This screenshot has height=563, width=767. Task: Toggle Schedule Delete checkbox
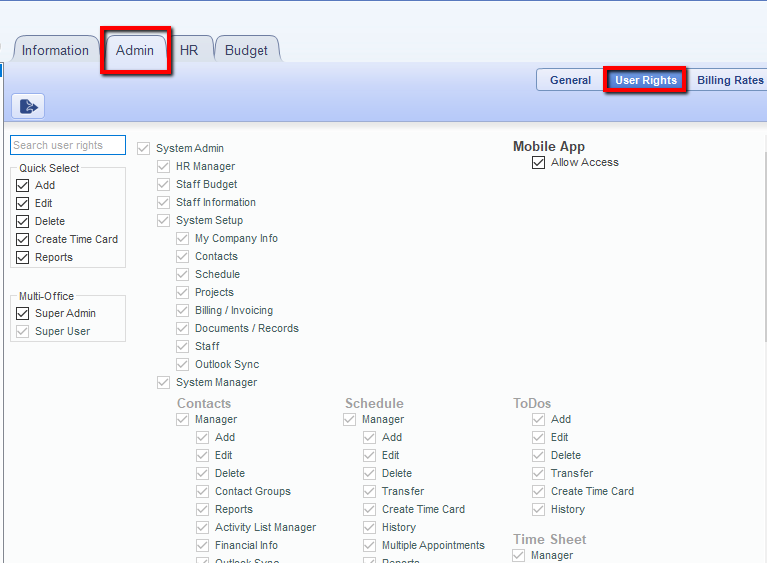[x=369, y=473]
